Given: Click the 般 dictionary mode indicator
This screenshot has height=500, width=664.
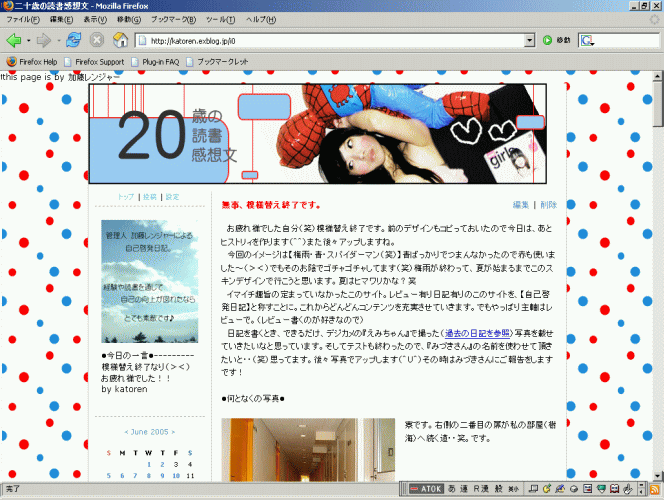Looking at the screenshot, I should pyautogui.click(x=499, y=489).
